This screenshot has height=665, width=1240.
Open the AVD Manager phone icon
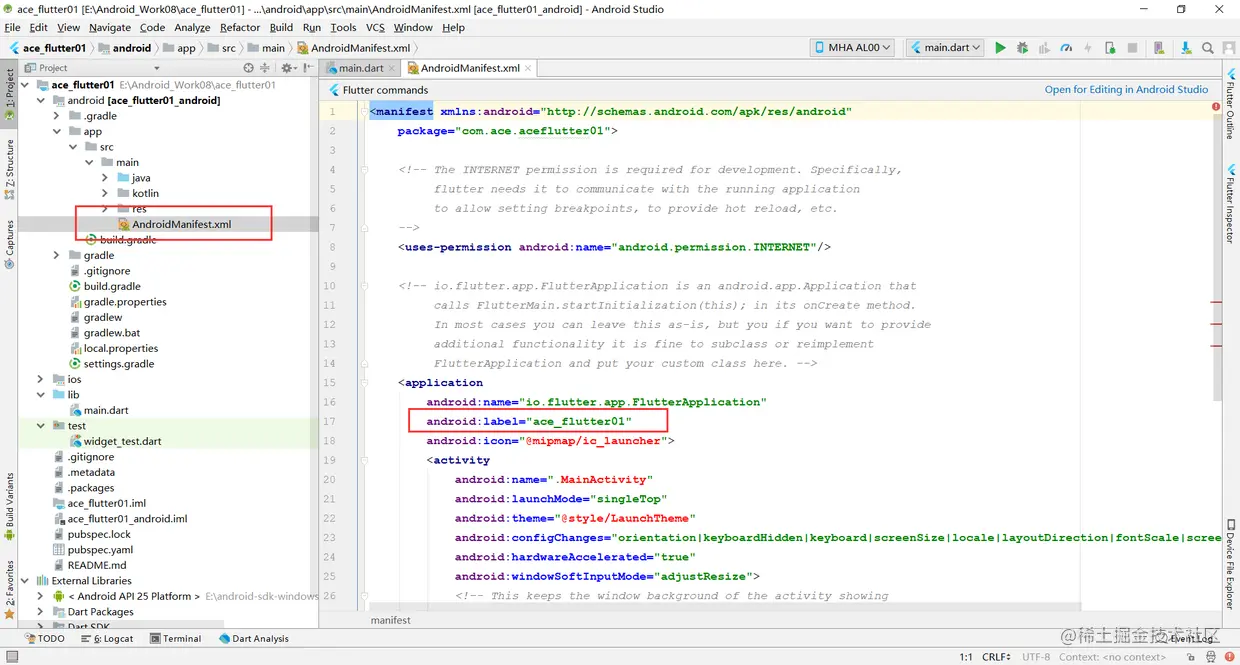(x=1159, y=48)
